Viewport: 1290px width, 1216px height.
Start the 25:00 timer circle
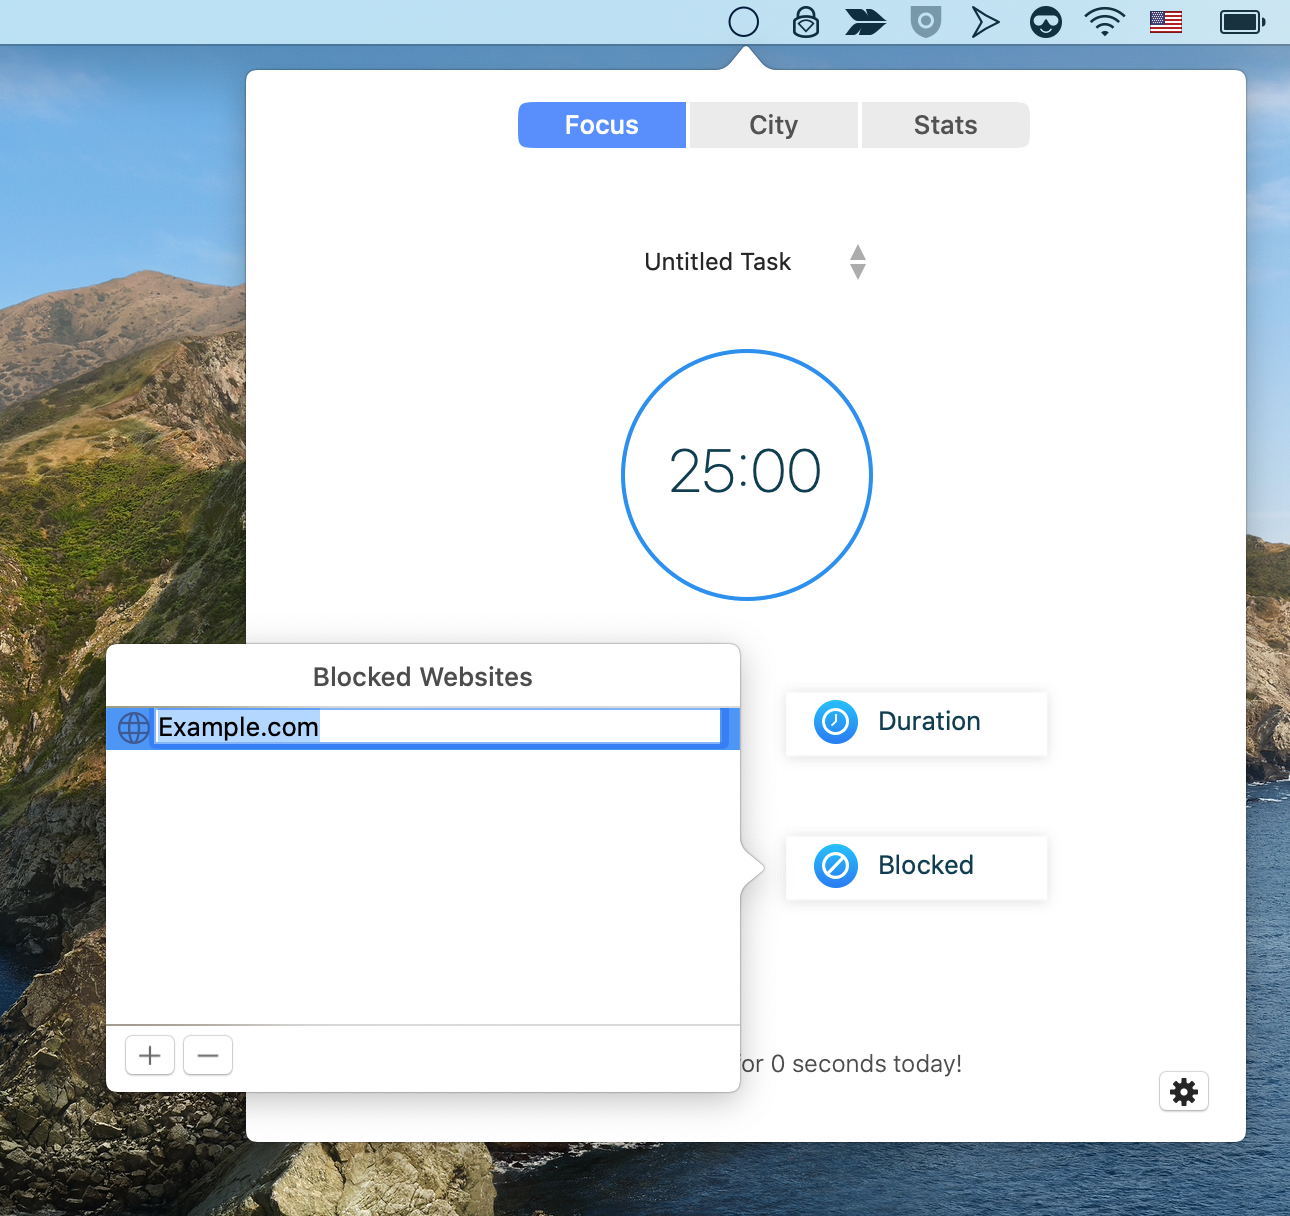coord(746,474)
